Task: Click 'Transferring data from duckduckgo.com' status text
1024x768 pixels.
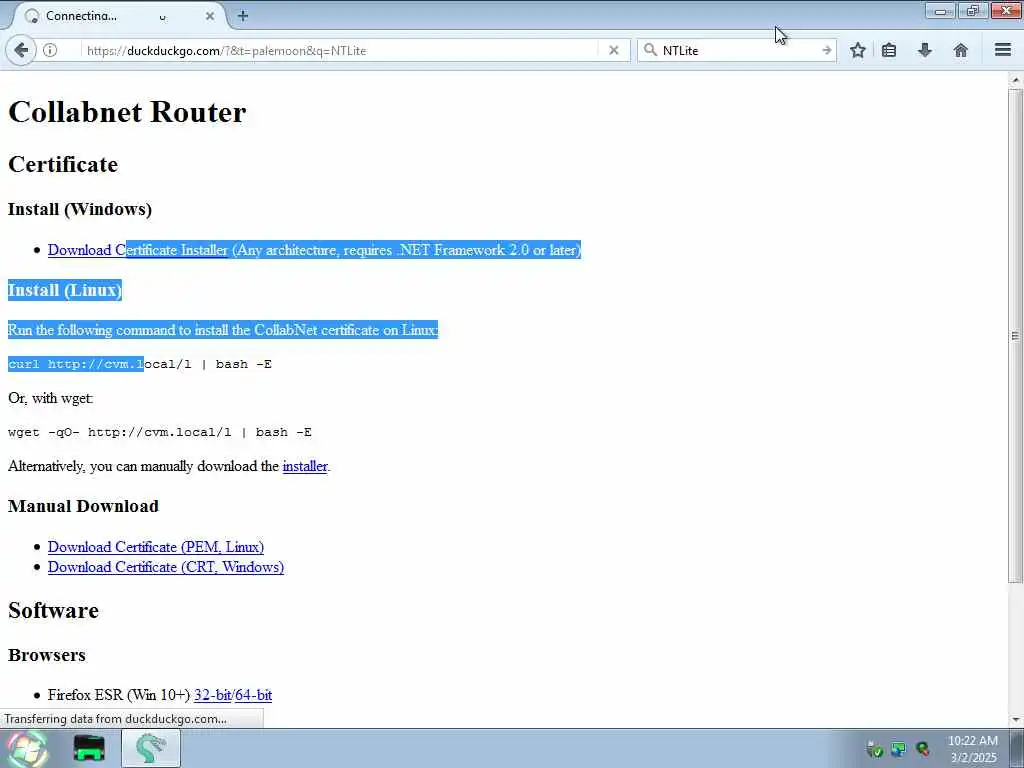Action: (116, 719)
